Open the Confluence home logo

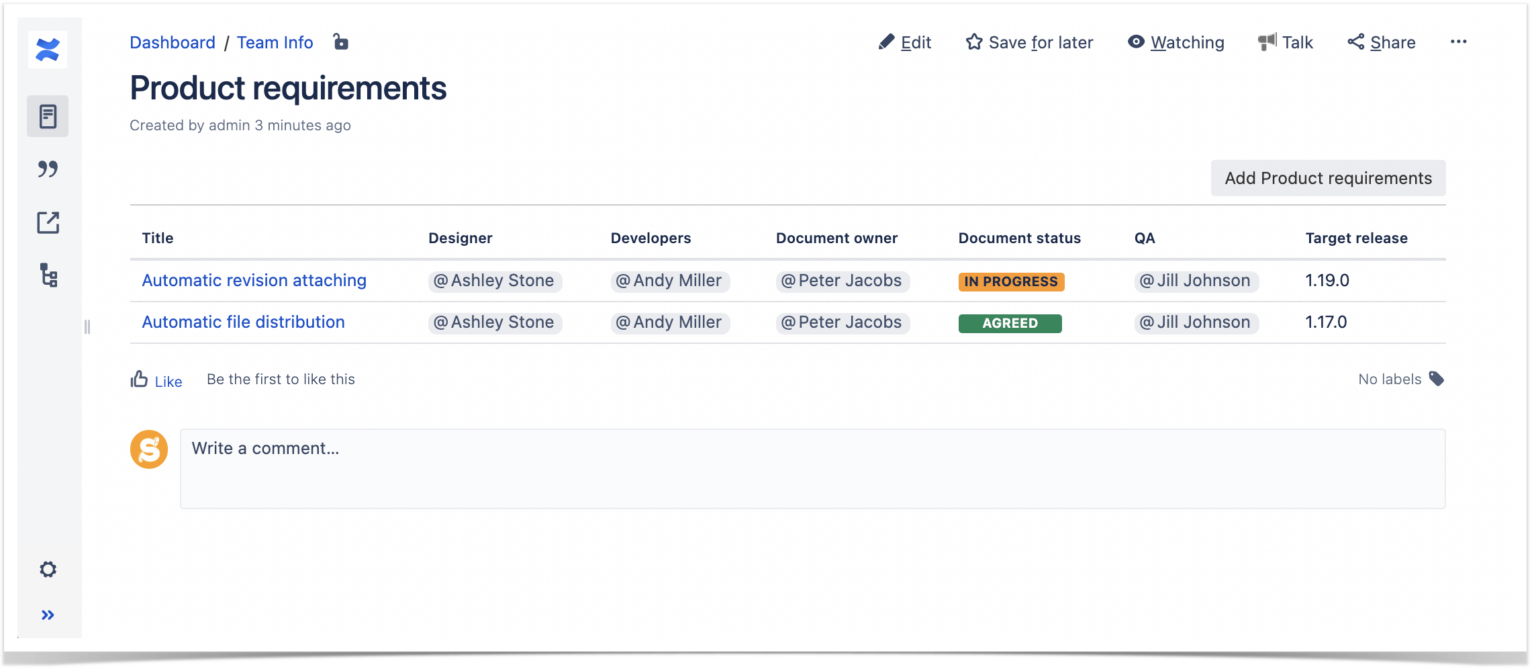(x=48, y=49)
